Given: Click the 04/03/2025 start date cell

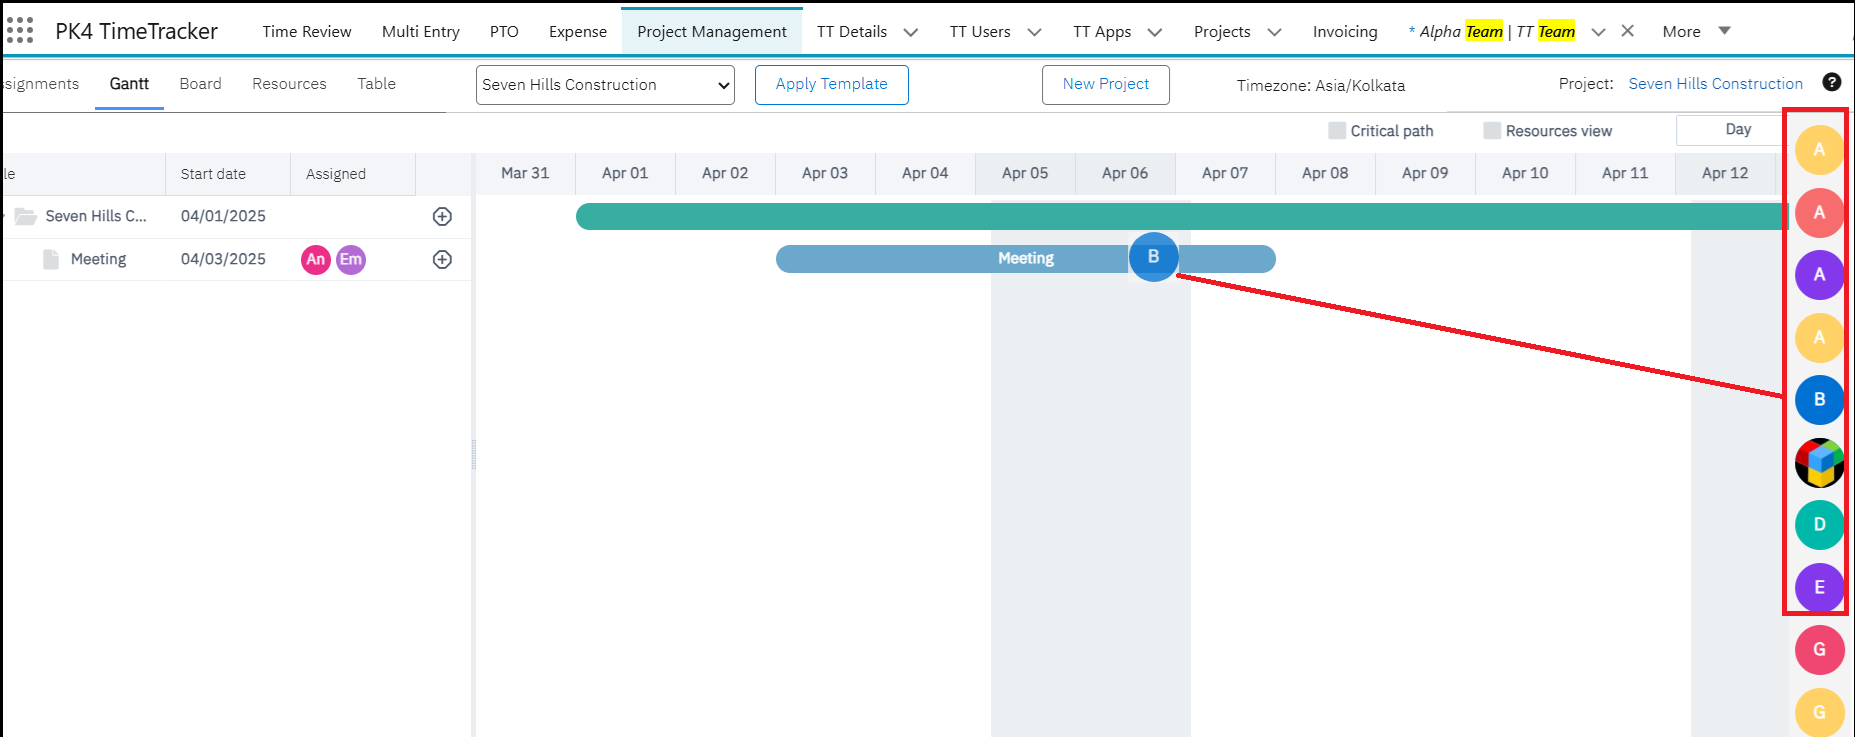Looking at the screenshot, I should [223, 259].
